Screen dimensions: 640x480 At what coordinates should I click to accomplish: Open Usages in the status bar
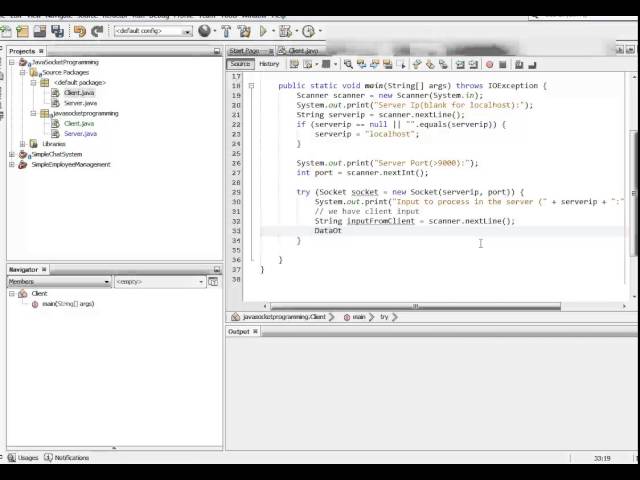(24, 458)
